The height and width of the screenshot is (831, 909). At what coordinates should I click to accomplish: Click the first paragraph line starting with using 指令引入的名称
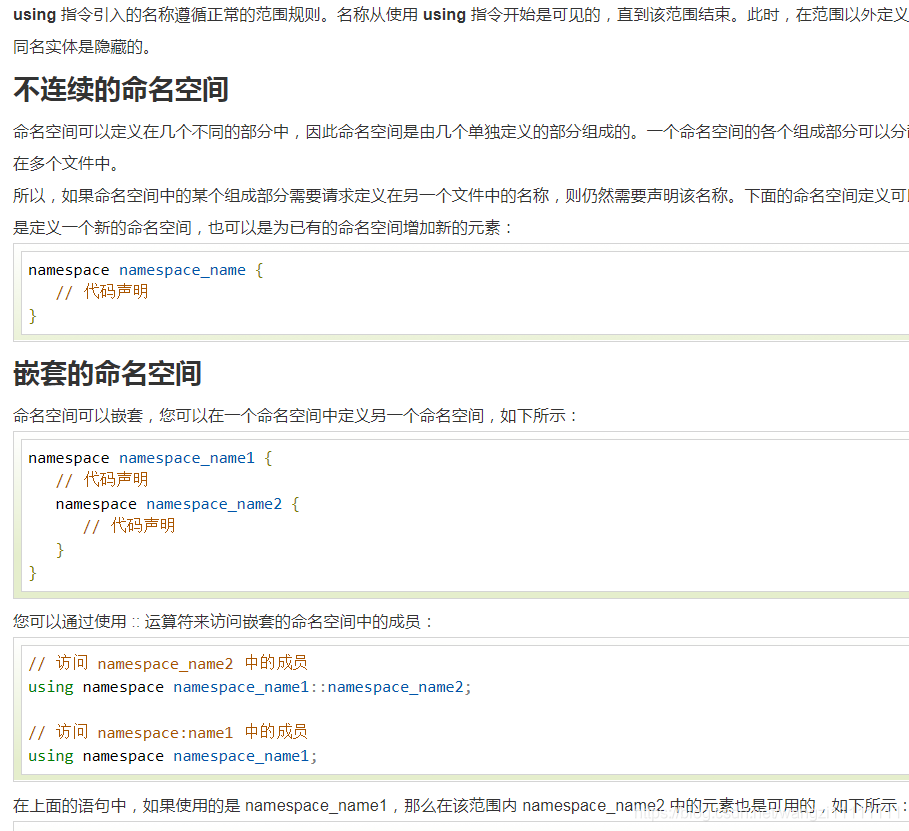tap(461, 14)
